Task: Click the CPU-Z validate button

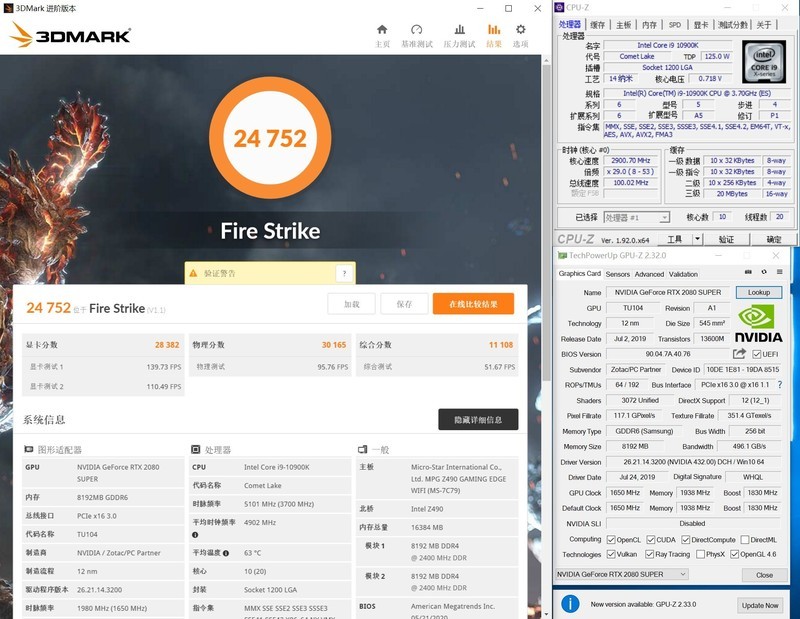Action: pyautogui.click(x=726, y=239)
